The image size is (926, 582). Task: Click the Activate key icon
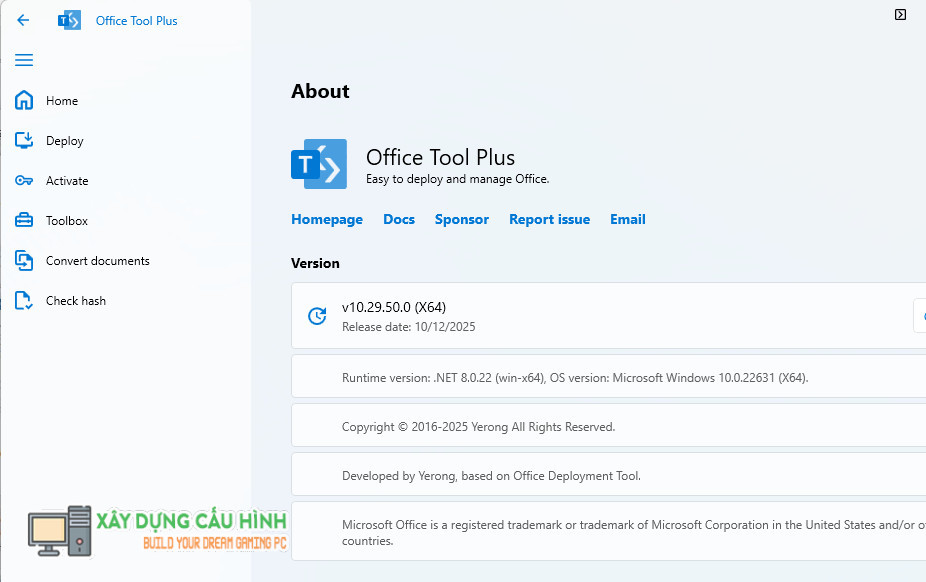[25, 180]
